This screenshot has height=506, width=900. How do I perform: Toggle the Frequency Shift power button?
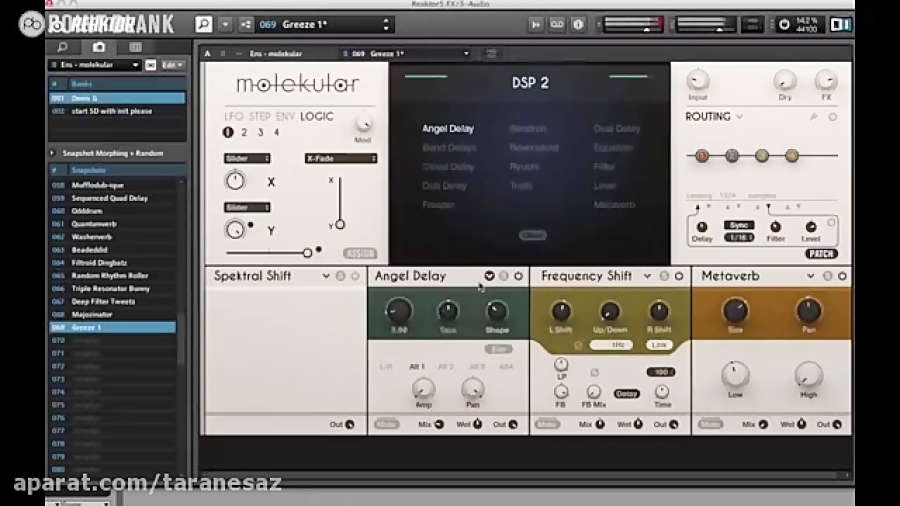point(679,277)
